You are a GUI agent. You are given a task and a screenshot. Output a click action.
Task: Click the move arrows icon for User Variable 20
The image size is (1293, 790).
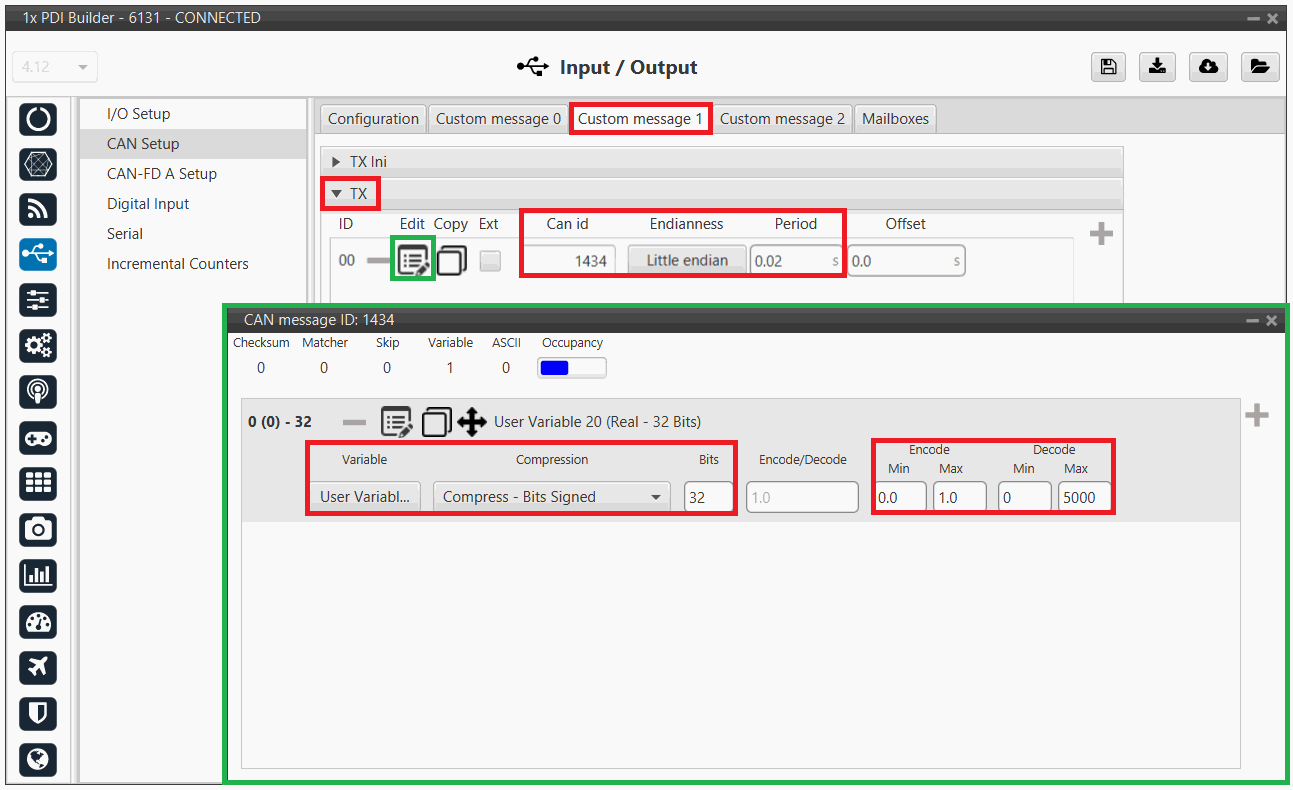(x=472, y=422)
